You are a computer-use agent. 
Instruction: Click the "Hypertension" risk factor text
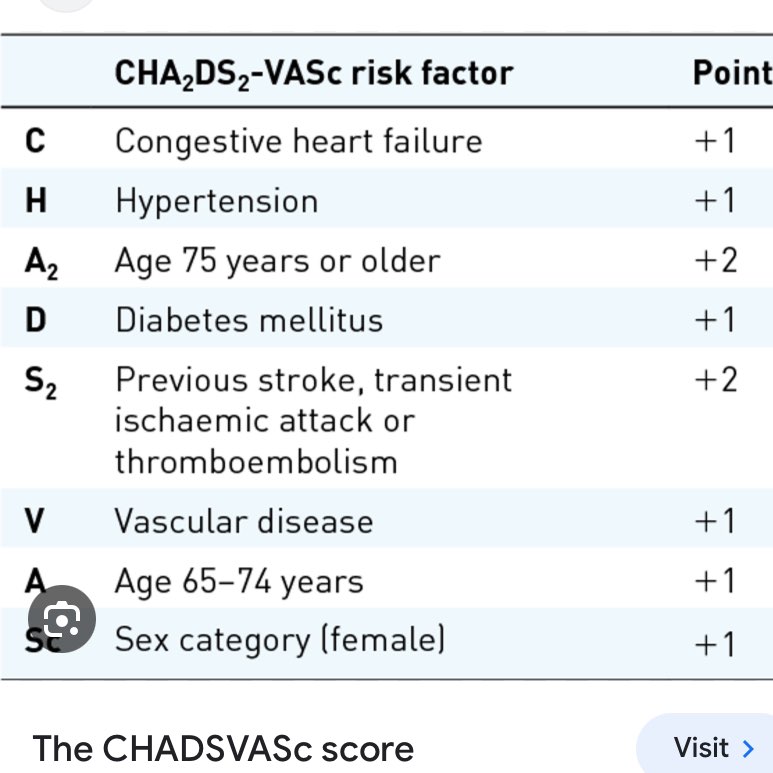pos(216,201)
